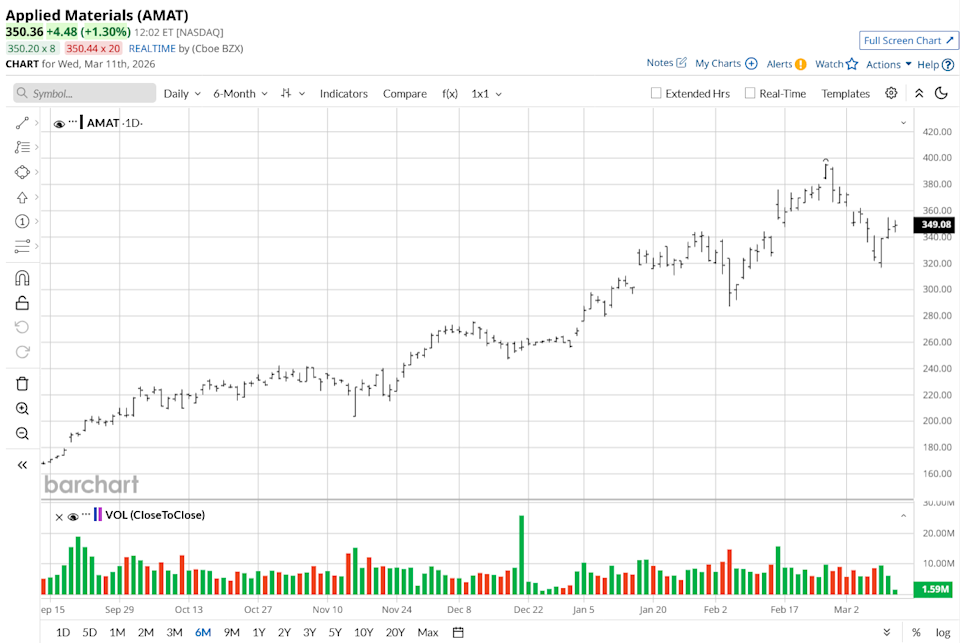This screenshot has height=643, width=960.
Task: Open the Daily frequency dropdown
Action: (x=182, y=93)
